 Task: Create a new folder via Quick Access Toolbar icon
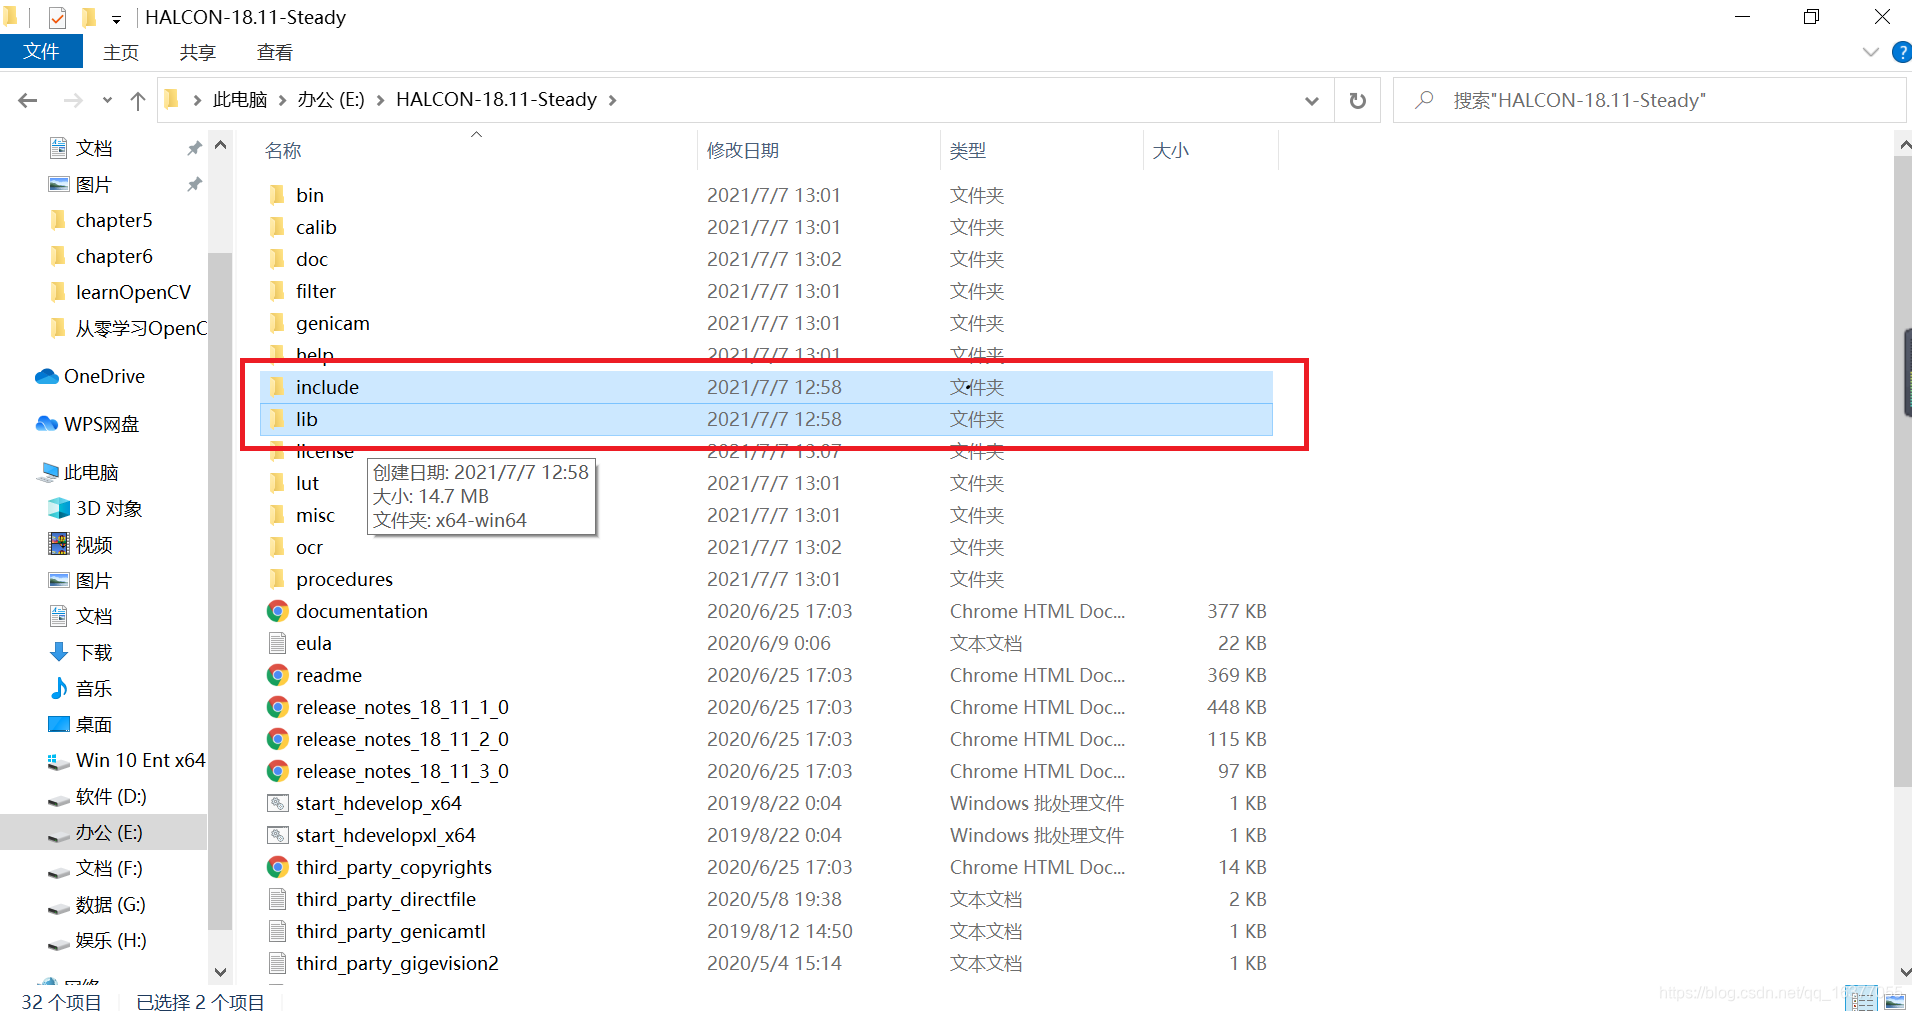pos(89,17)
